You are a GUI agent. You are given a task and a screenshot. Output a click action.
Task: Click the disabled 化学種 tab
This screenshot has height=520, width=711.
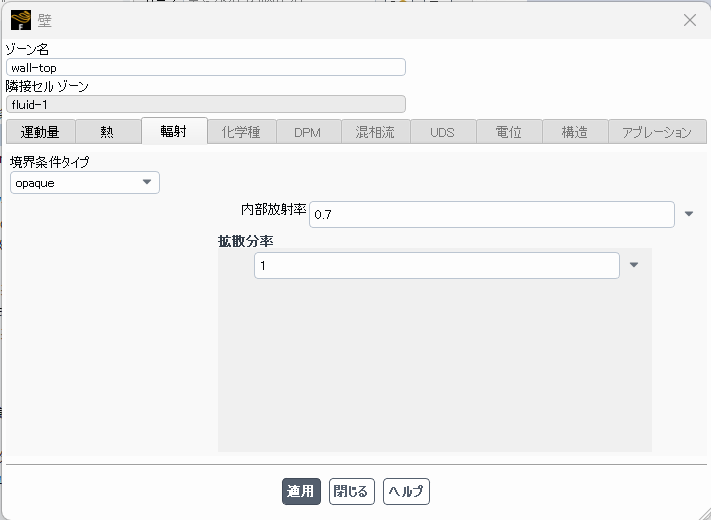(x=242, y=132)
